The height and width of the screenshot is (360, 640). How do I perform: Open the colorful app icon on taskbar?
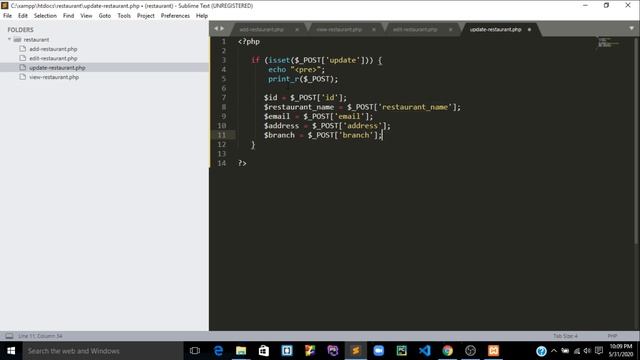coord(310,351)
